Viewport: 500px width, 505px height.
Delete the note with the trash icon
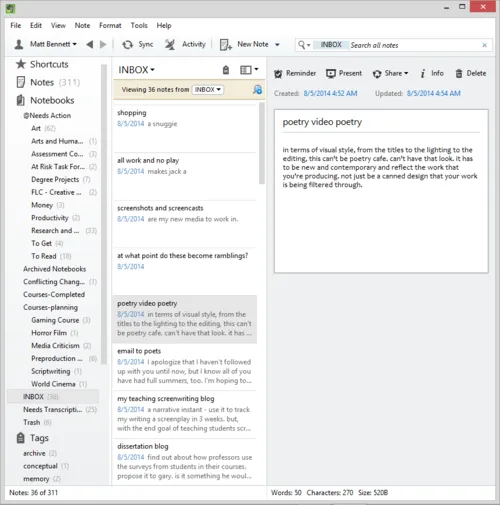pyautogui.click(x=459, y=74)
